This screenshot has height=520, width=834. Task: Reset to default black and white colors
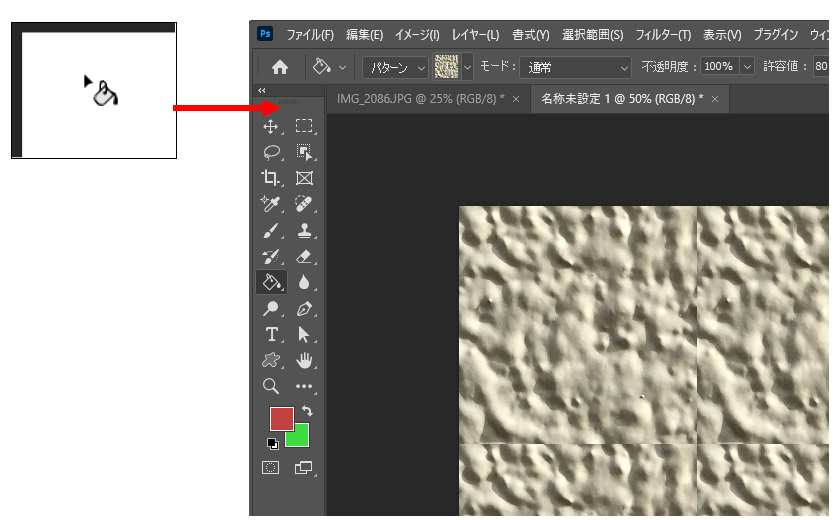pyautogui.click(x=273, y=444)
